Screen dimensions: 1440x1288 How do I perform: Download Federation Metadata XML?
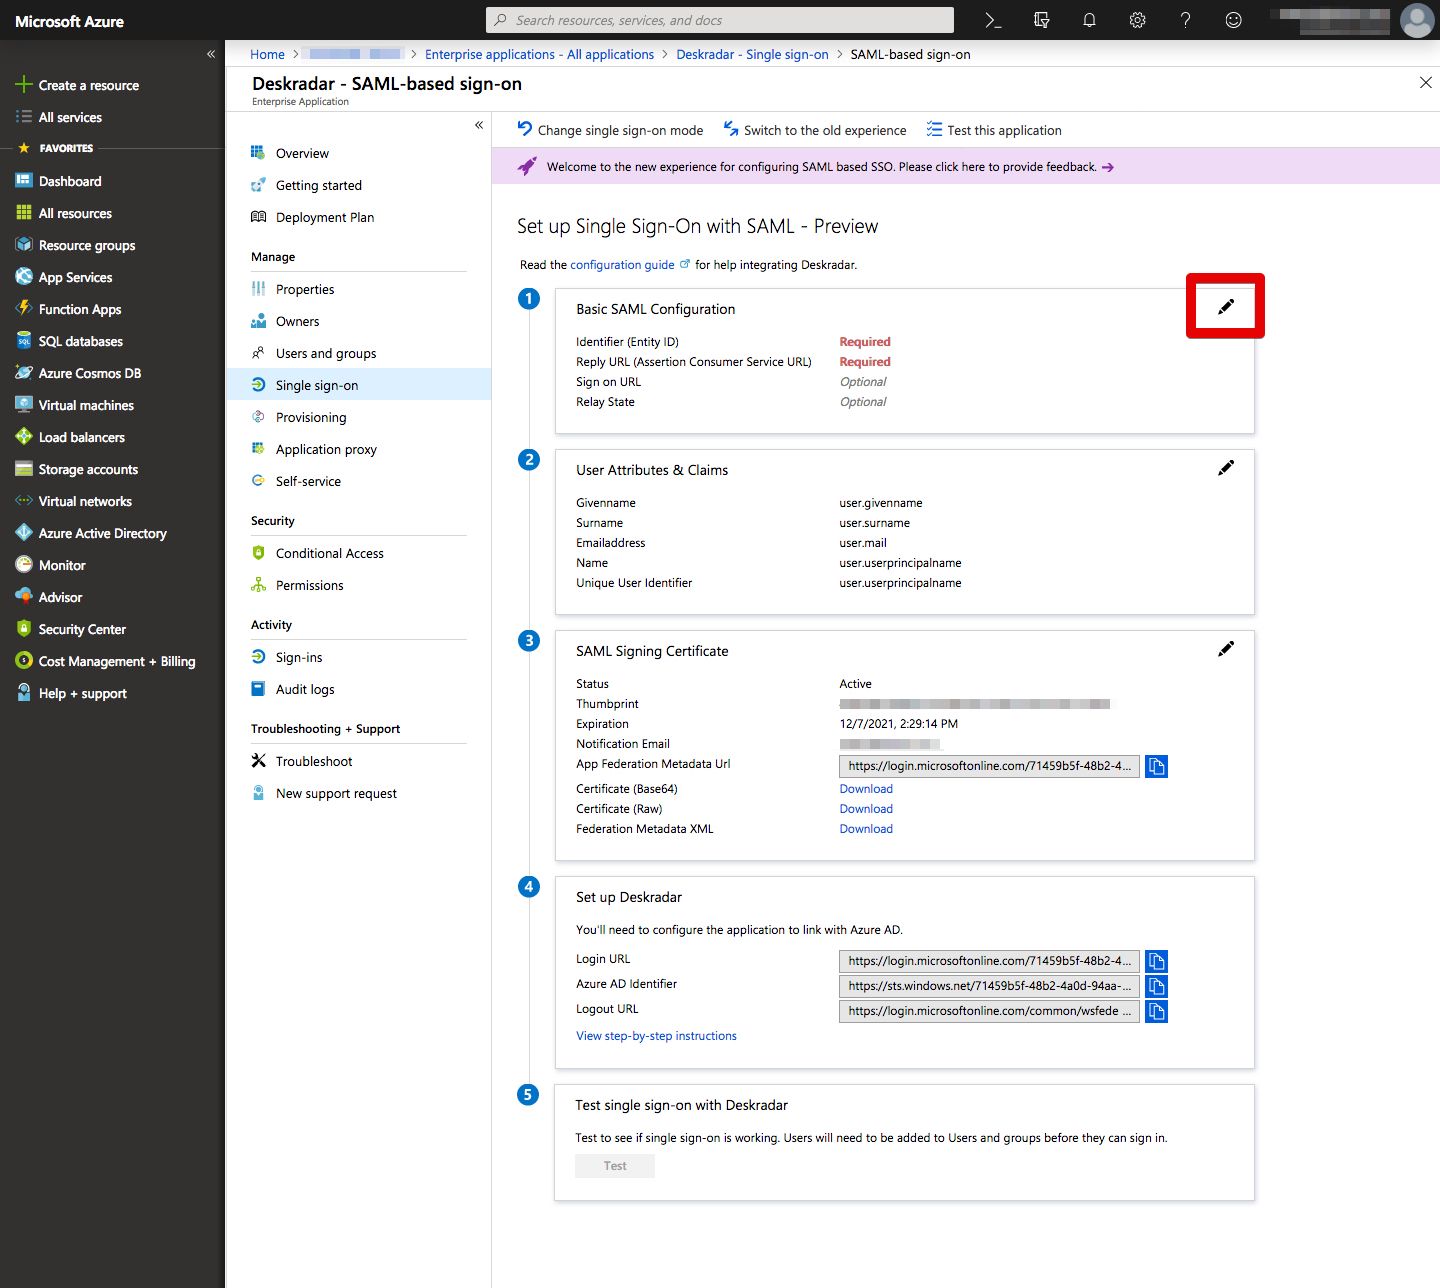866,829
